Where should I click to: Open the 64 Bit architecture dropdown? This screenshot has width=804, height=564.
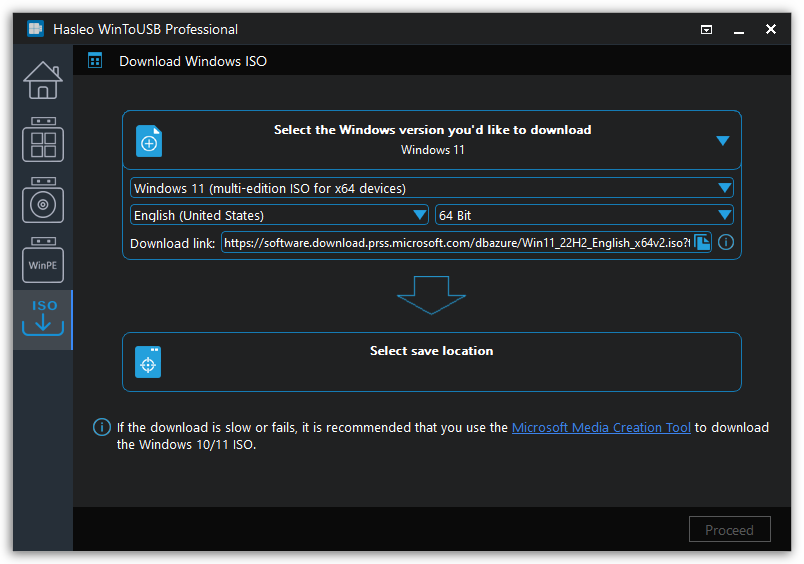pos(584,215)
